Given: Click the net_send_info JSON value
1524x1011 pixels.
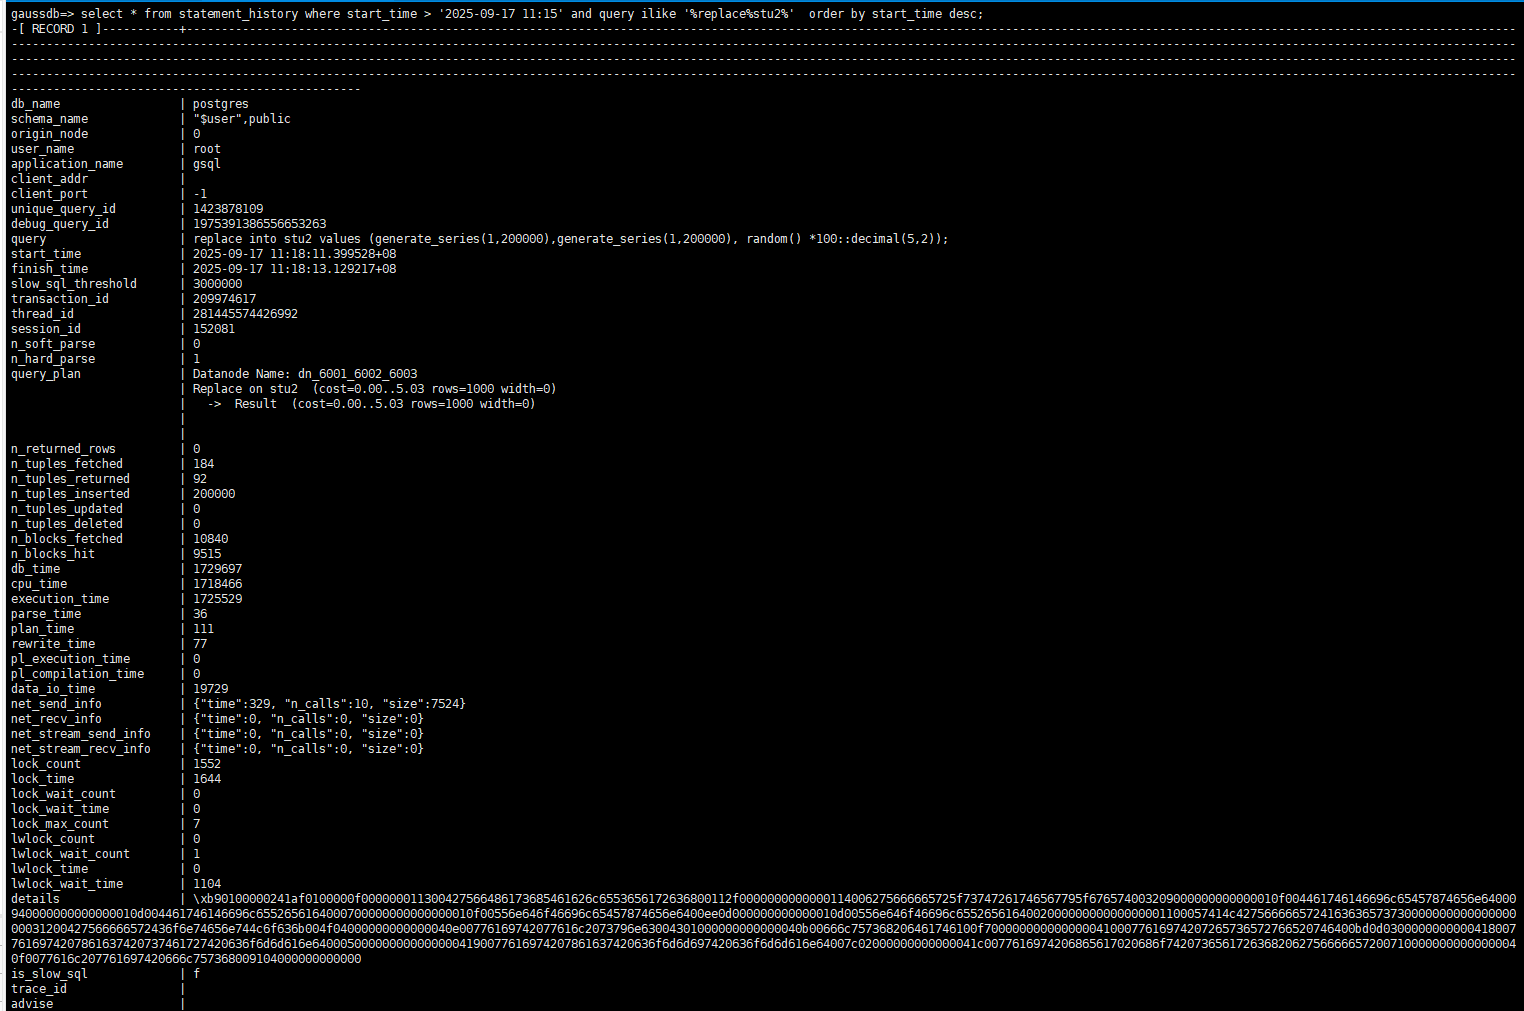Looking at the screenshot, I should point(329,704).
